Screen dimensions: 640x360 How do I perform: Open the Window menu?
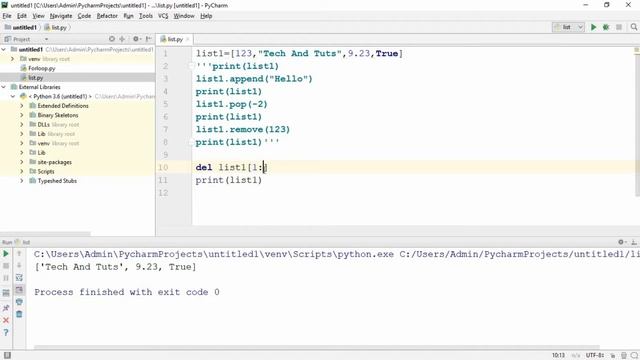[184, 16]
